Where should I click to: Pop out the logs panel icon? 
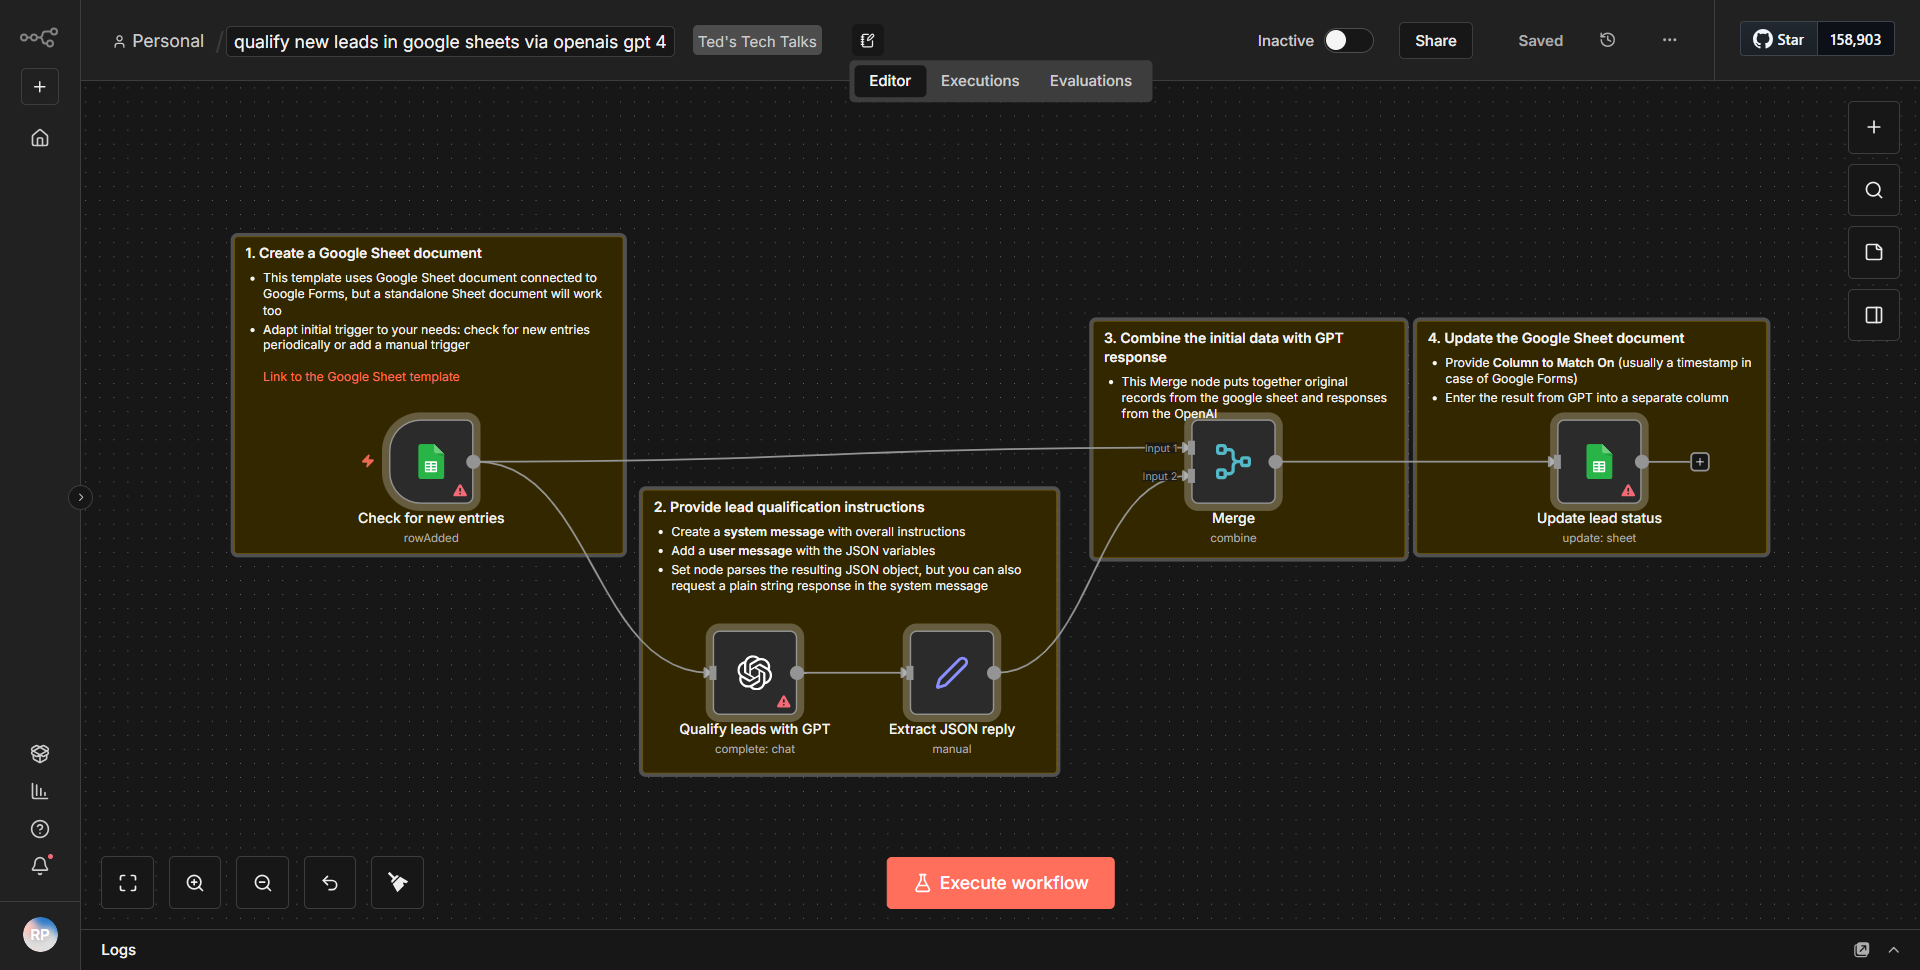coord(1861,950)
